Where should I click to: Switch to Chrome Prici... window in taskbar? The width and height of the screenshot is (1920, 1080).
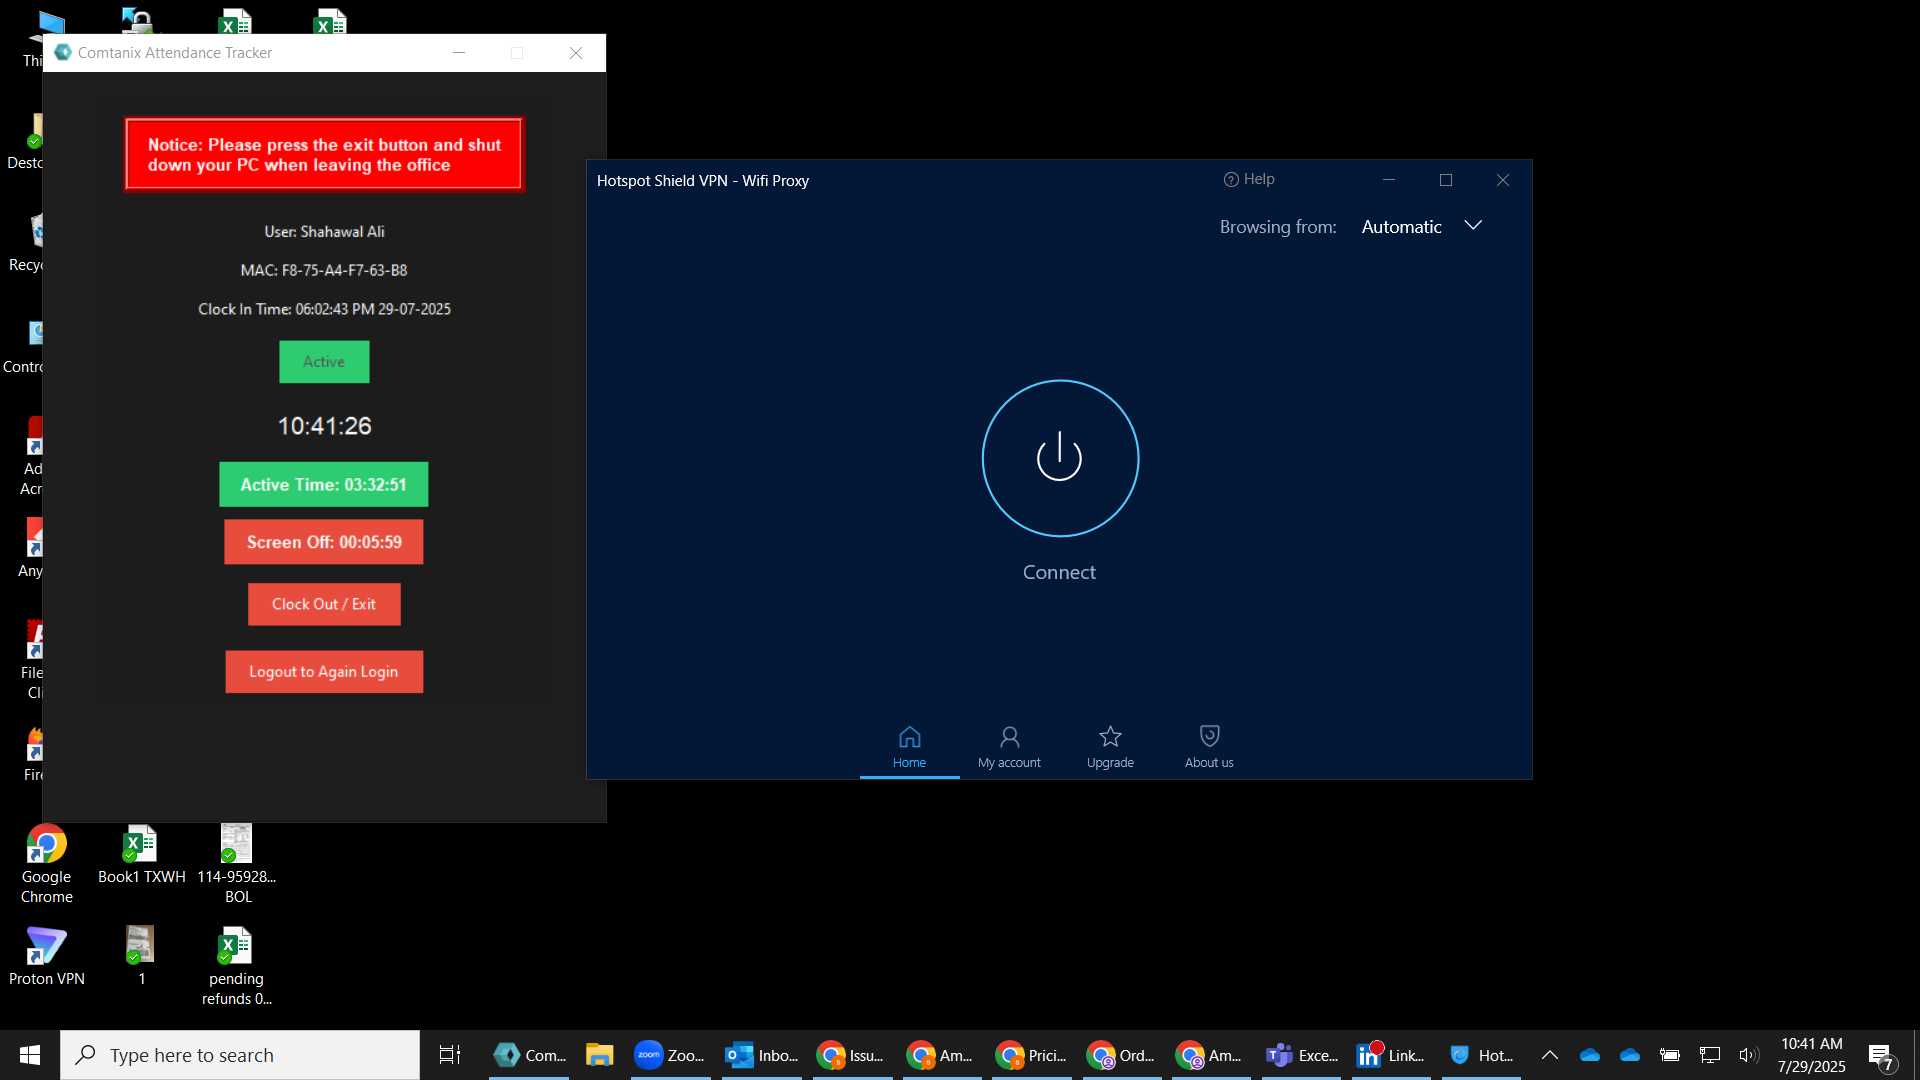tap(1032, 1055)
